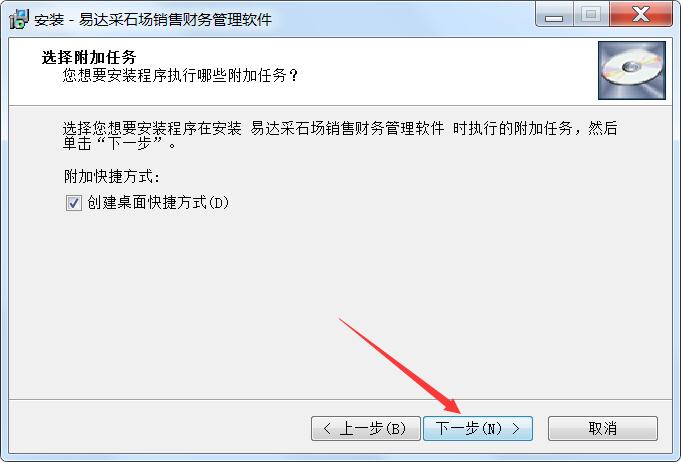681x462 pixels.
Task: Click the left chevron on 上一步(B)
Action: [x=327, y=429]
